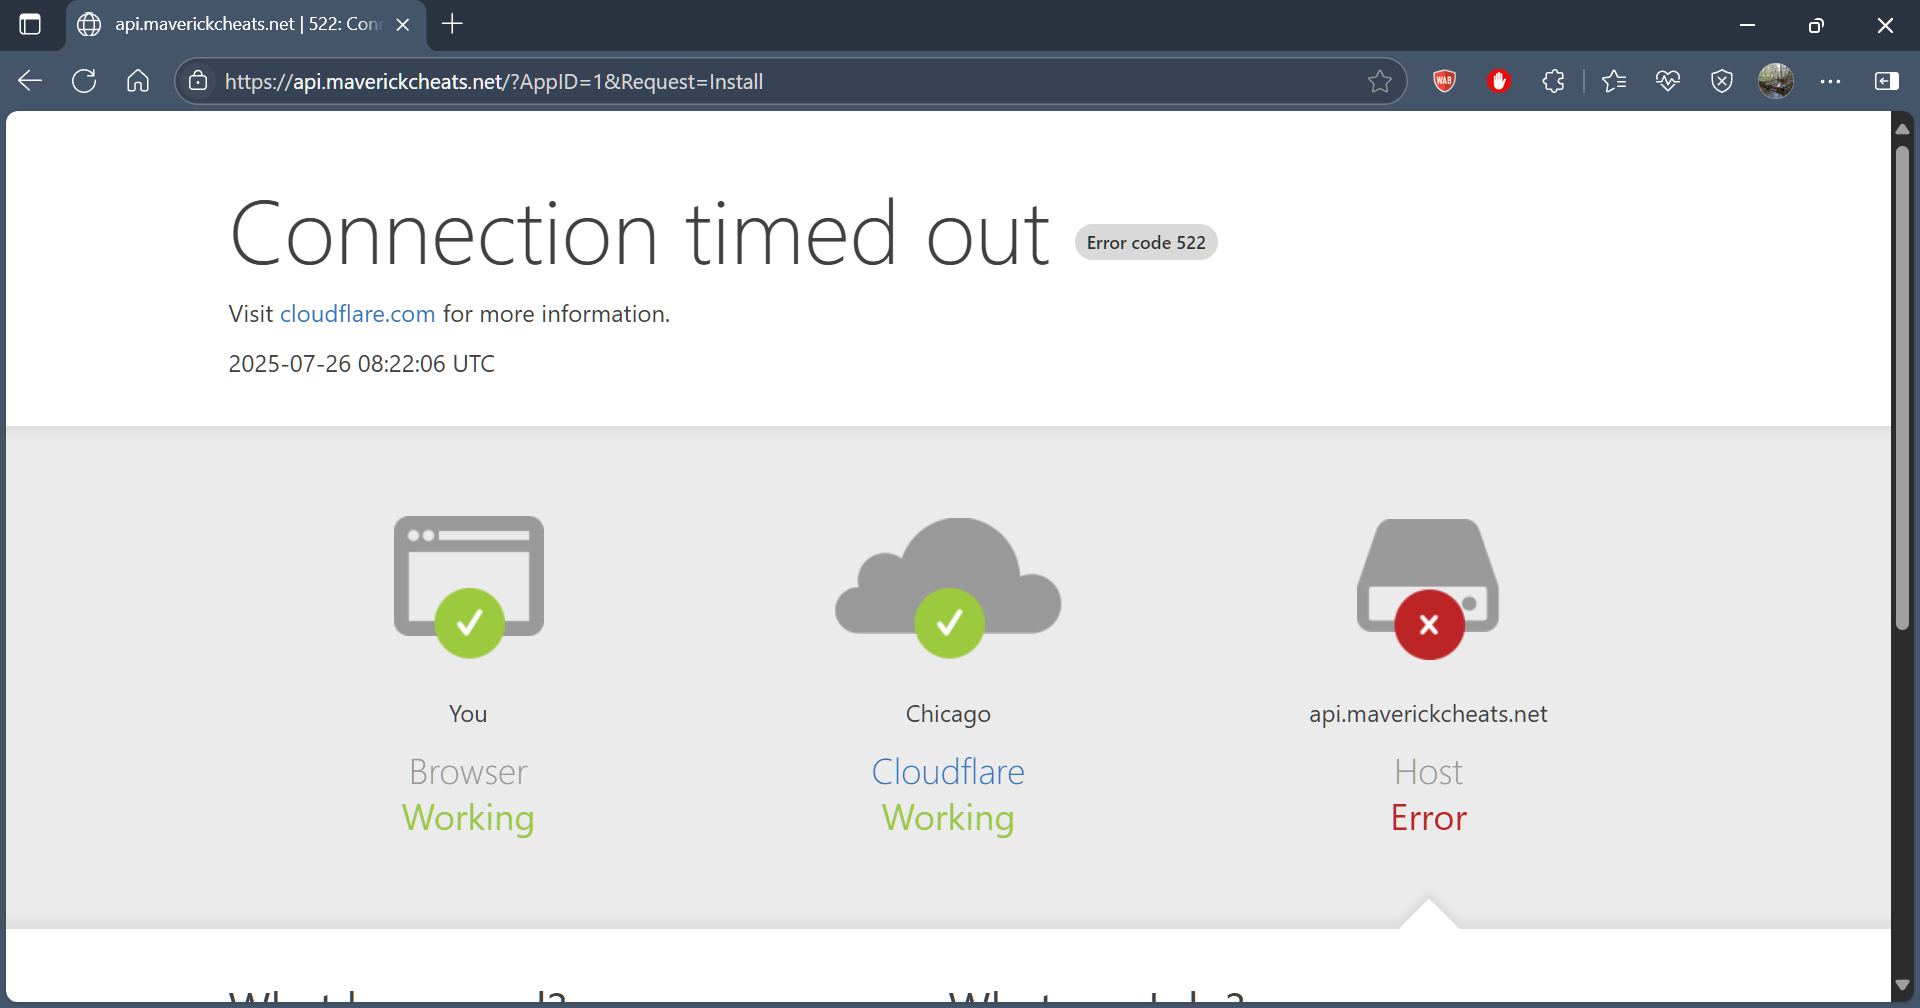This screenshot has height=1008, width=1920.
Task: Open the browser home page
Action: click(138, 81)
